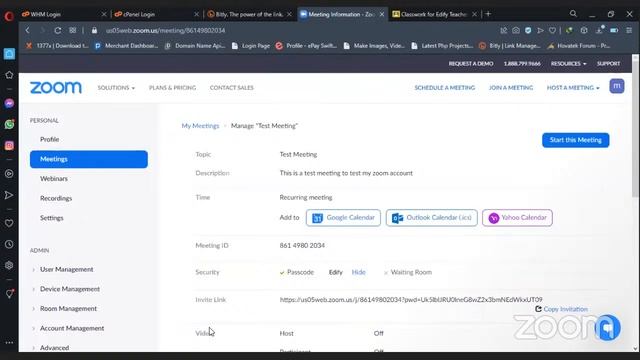Select Meetings in the sidebar
The height and width of the screenshot is (360, 640).
(89, 159)
